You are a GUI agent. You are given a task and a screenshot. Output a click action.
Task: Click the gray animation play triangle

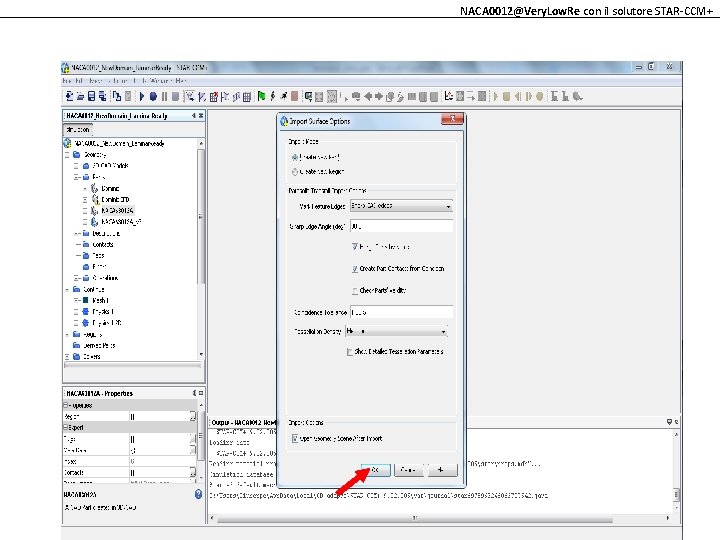coord(496,96)
